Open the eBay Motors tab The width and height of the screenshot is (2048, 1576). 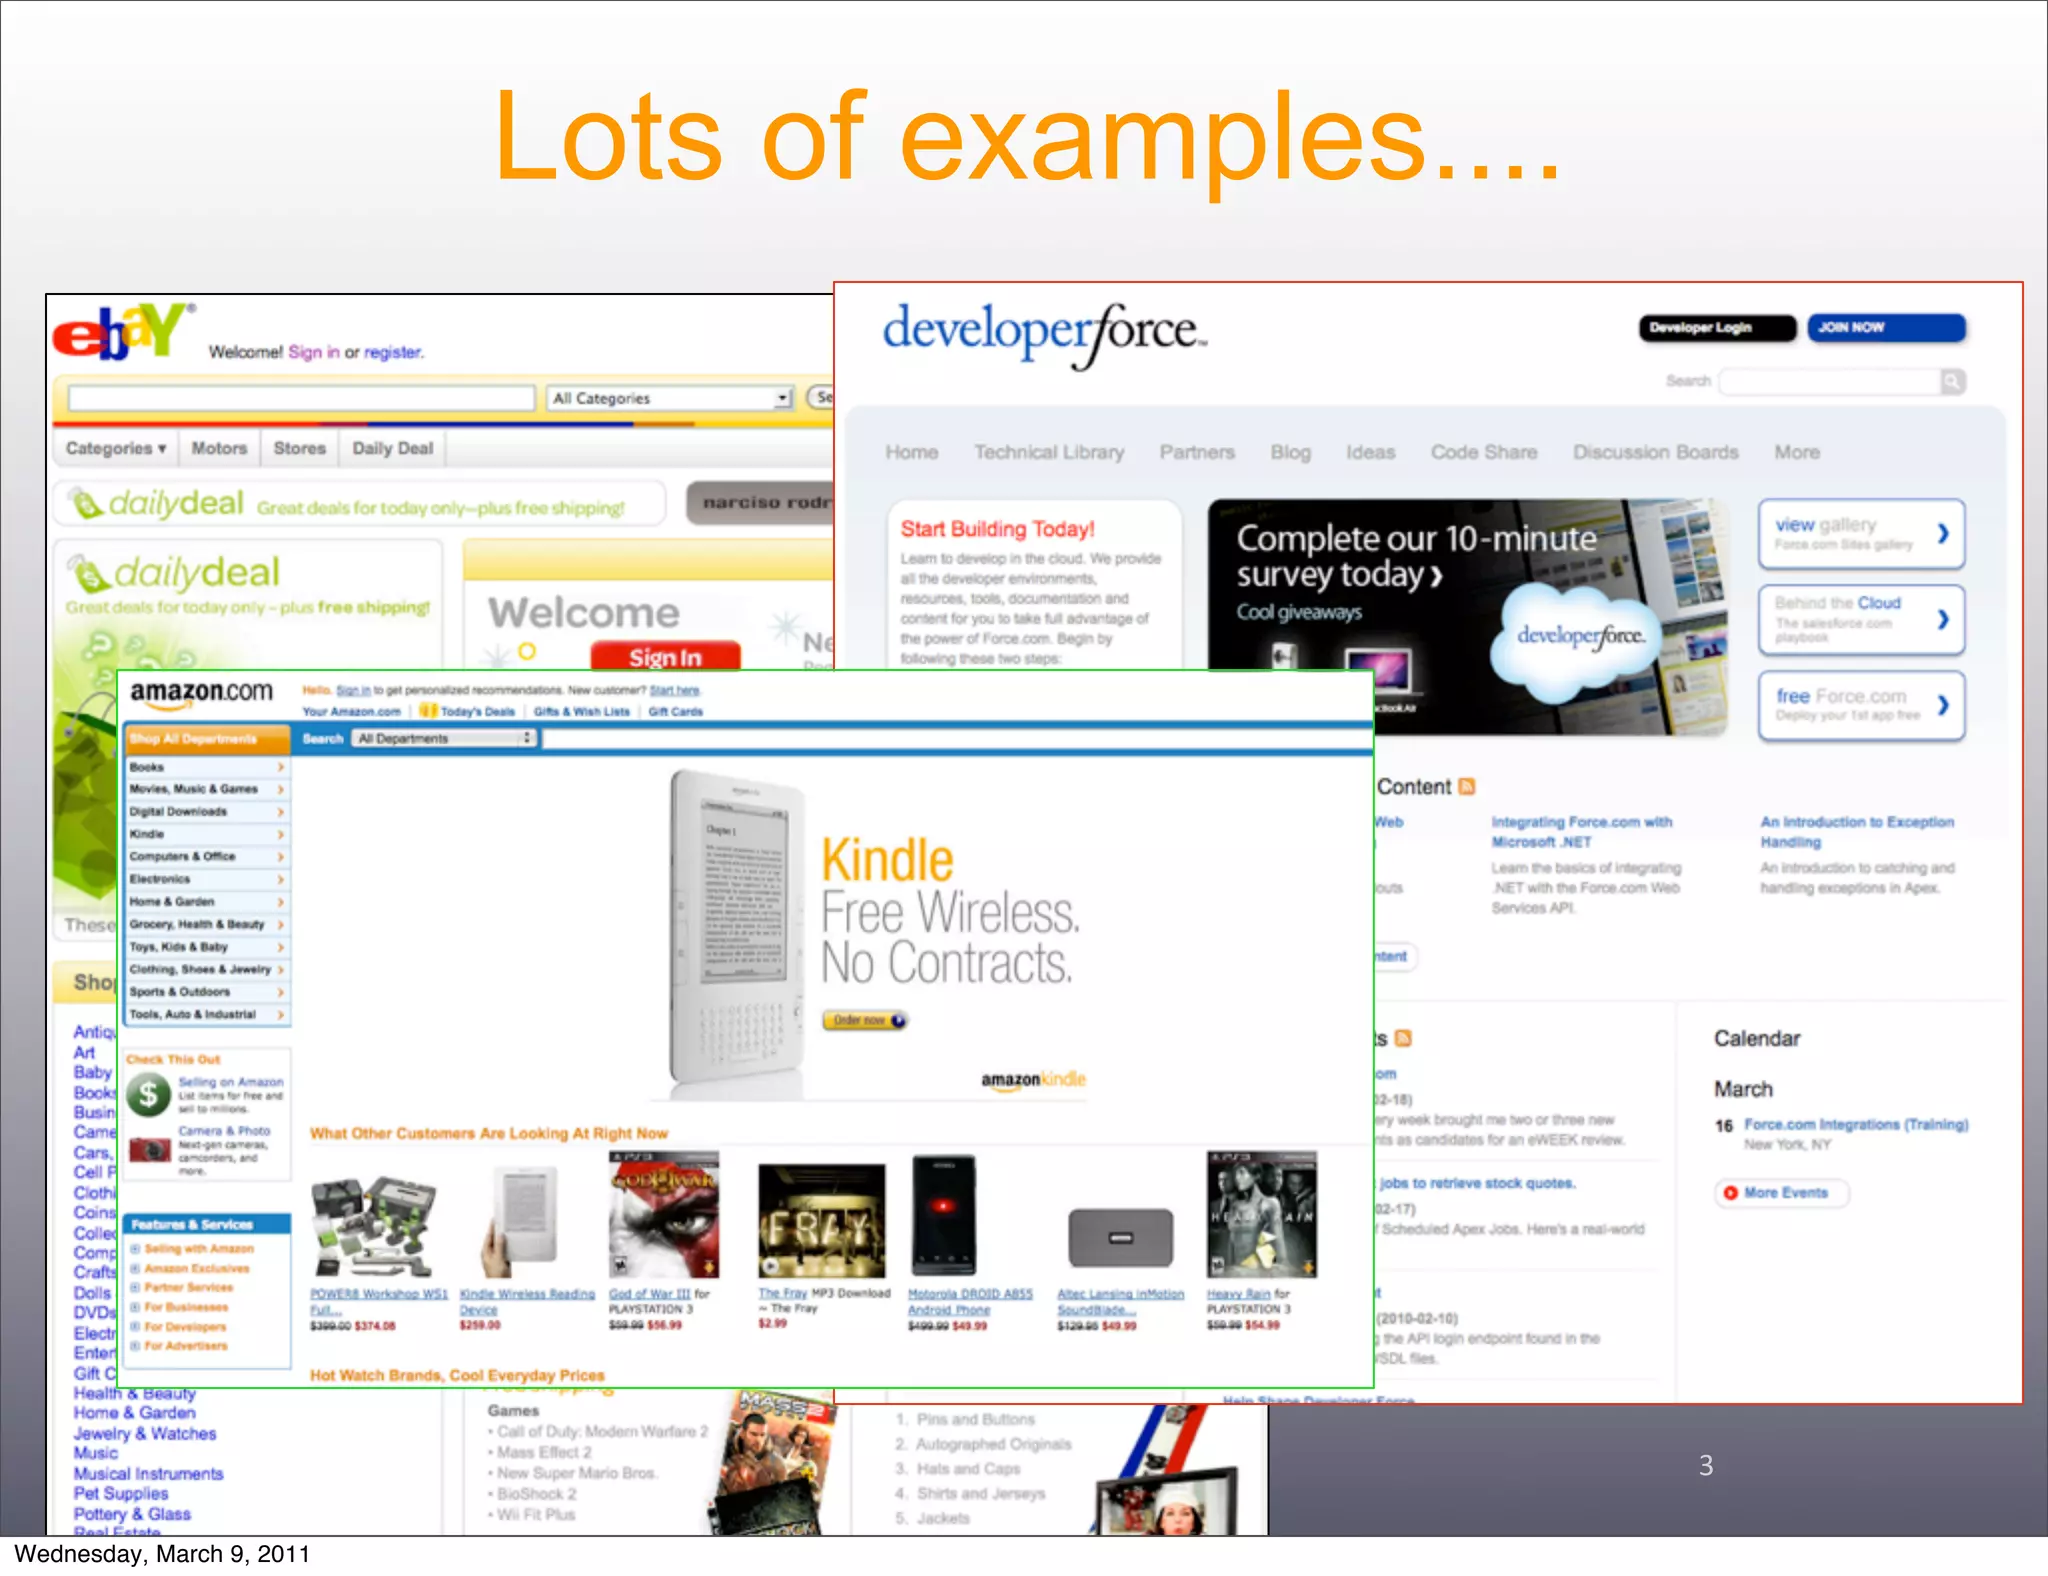[x=219, y=448]
